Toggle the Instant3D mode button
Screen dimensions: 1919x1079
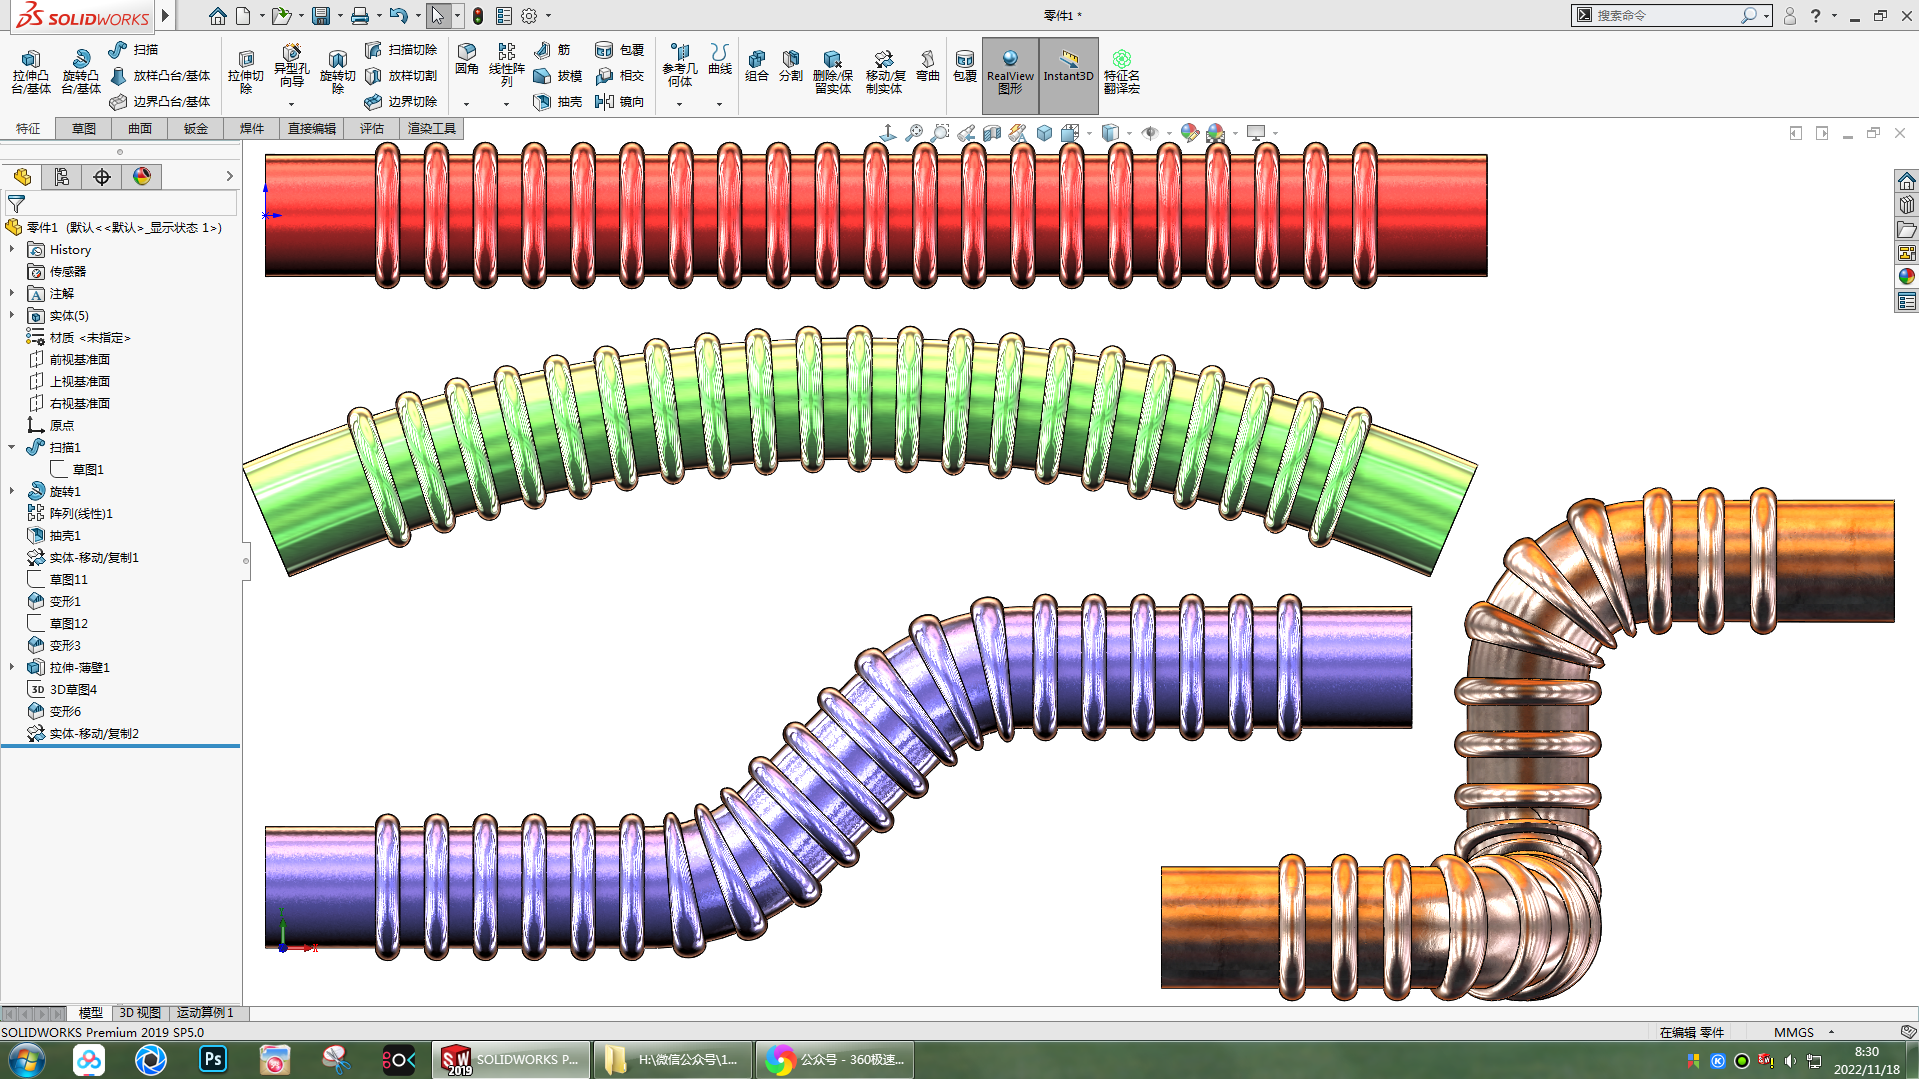[1068, 74]
